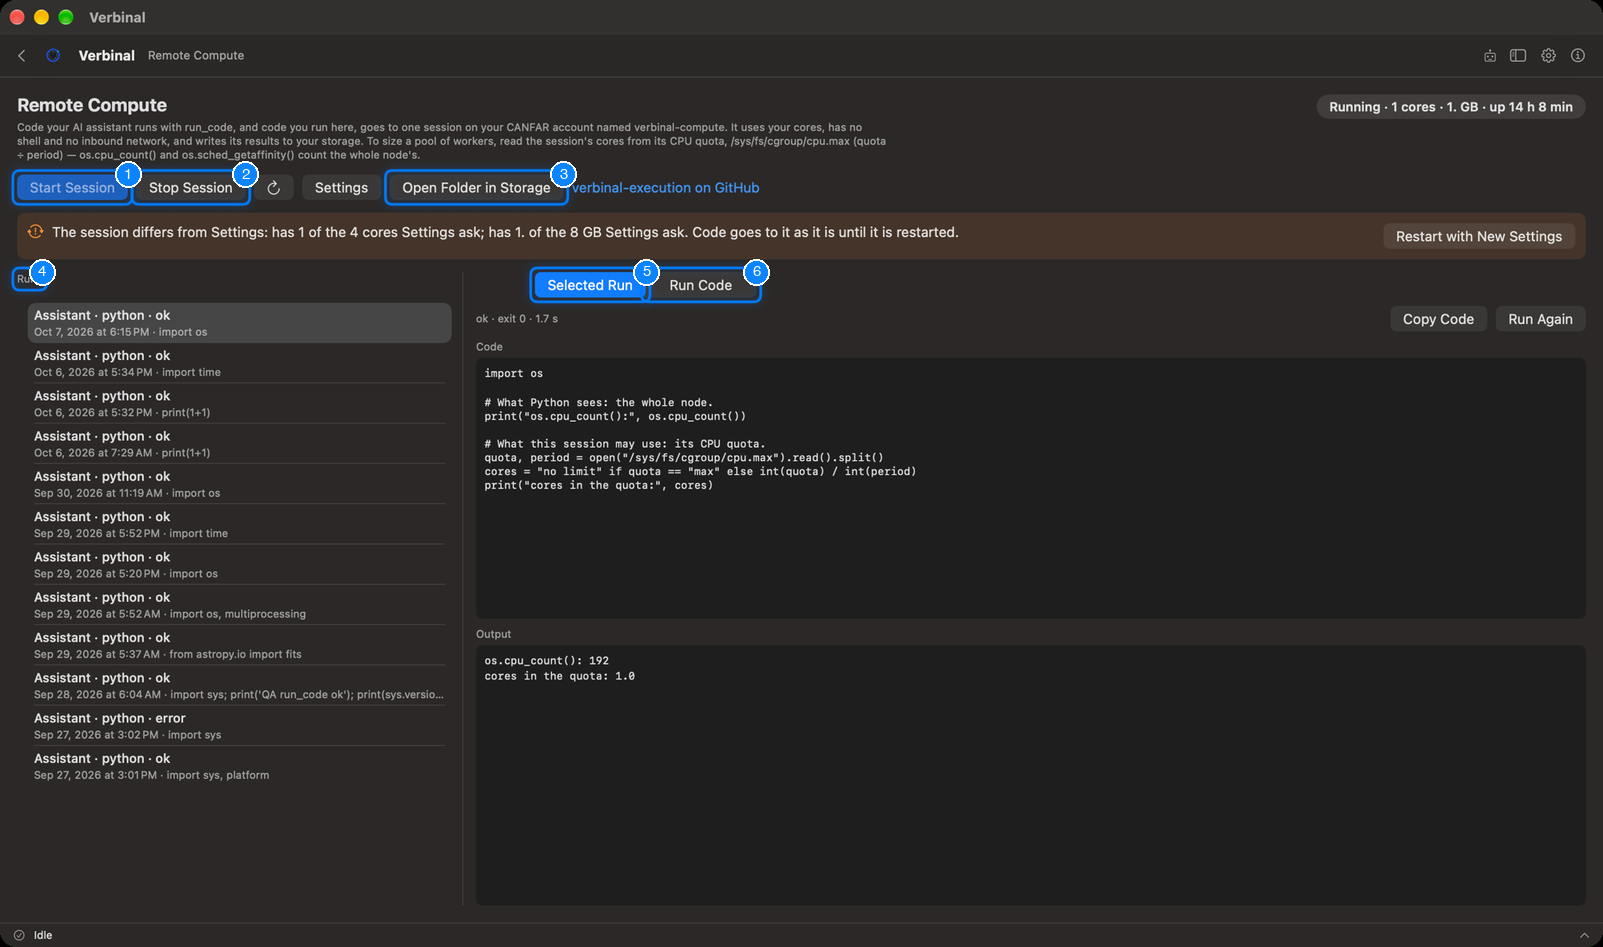This screenshot has width=1603, height=947.
Task: Open the AI assistant robot icon
Action: [x=1490, y=56]
